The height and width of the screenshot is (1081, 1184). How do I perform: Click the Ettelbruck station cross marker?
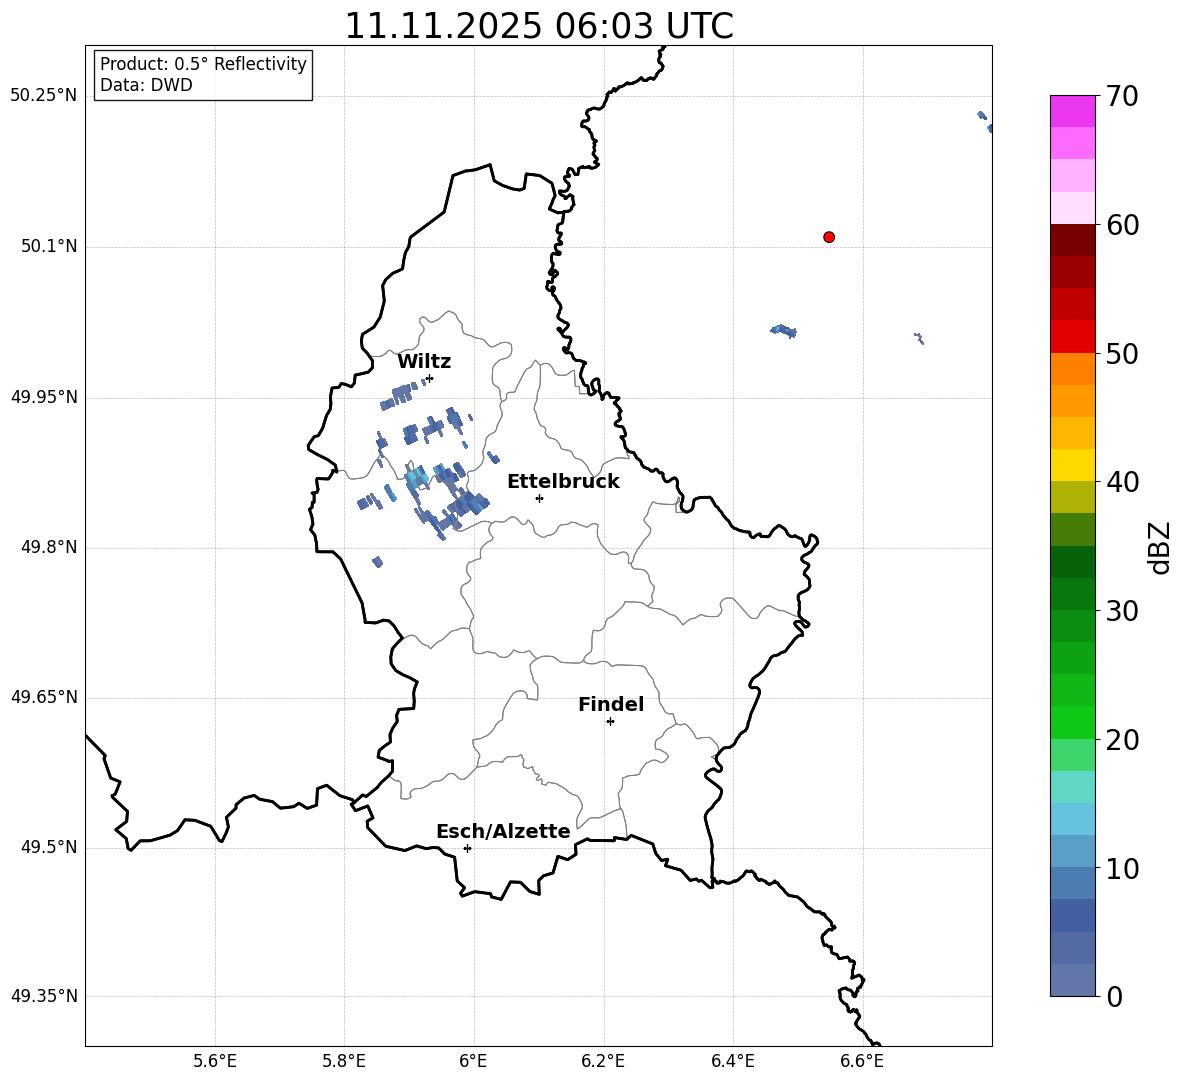(x=539, y=498)
